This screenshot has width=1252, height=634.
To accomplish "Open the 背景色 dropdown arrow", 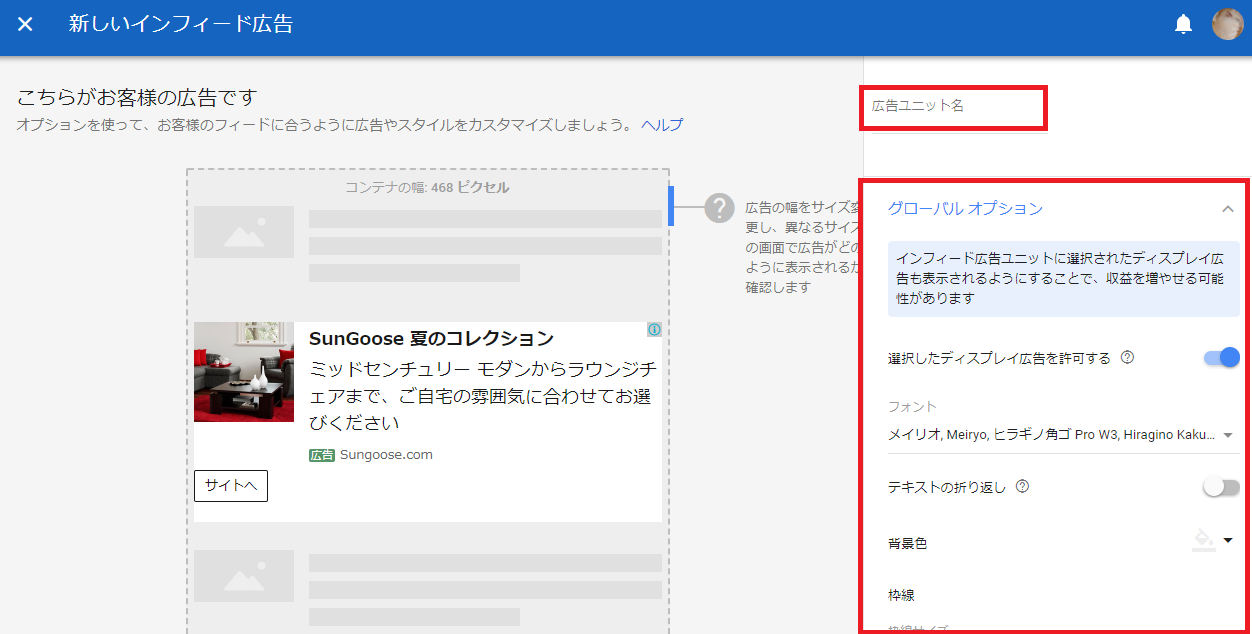I will point(1230,540).
